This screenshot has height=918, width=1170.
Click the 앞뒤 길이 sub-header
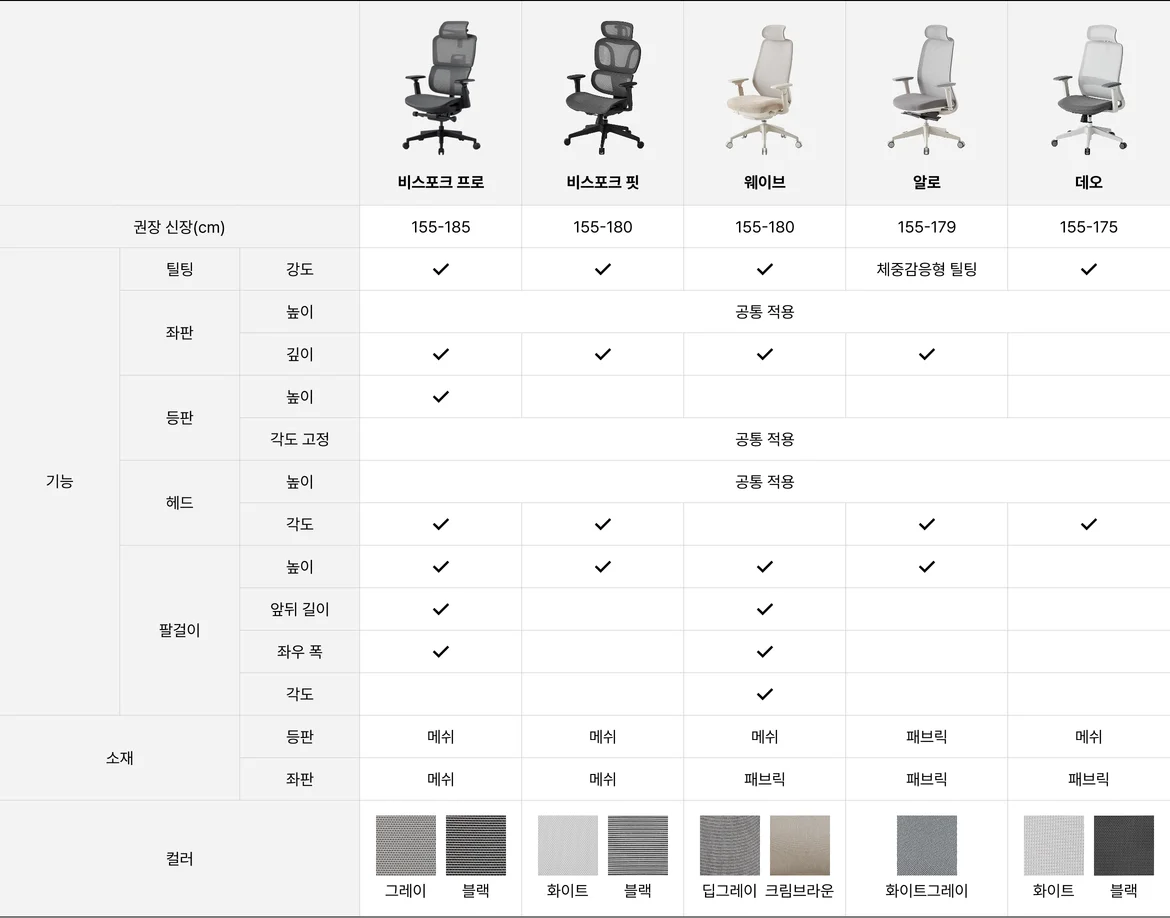(x=299, y=610)
